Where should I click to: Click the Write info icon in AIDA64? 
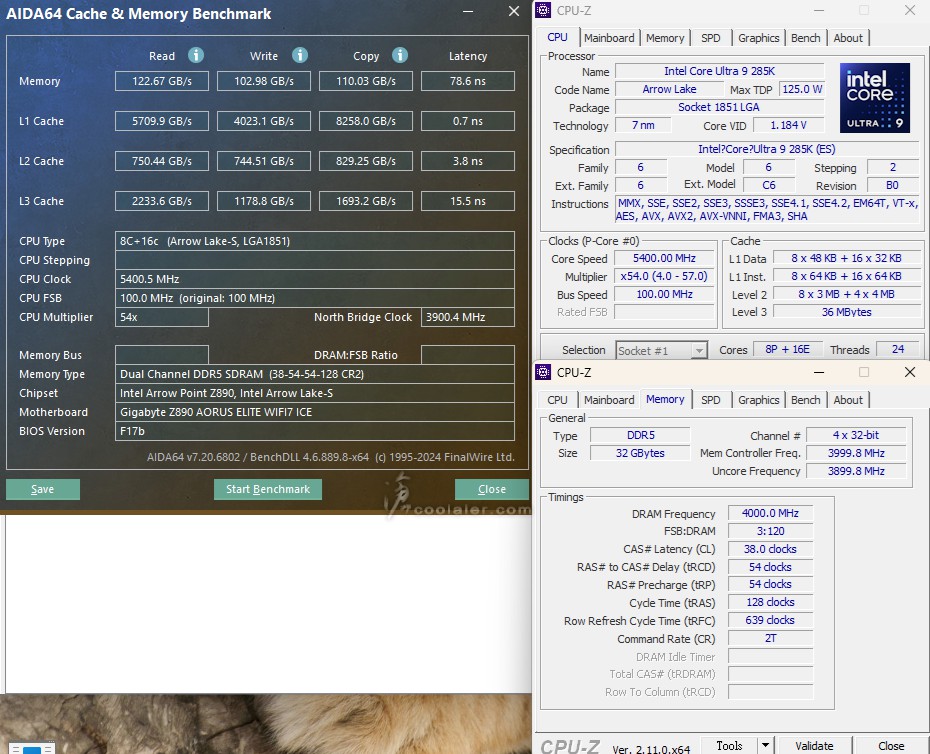click(300, 55)
